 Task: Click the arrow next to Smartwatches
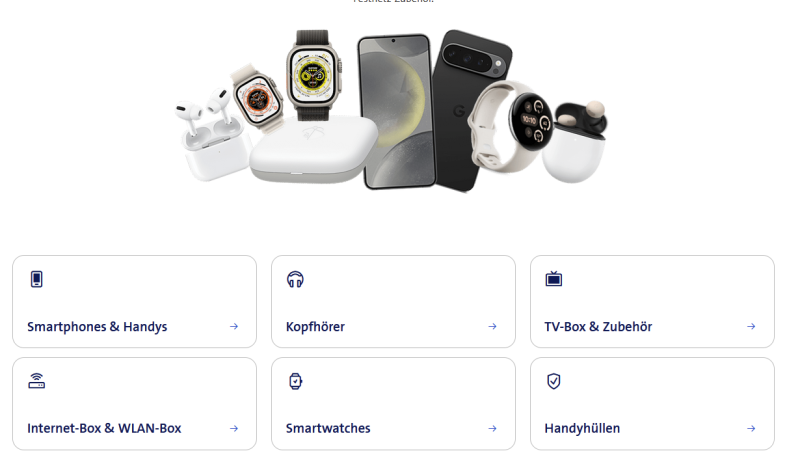(x=492, y=428)
